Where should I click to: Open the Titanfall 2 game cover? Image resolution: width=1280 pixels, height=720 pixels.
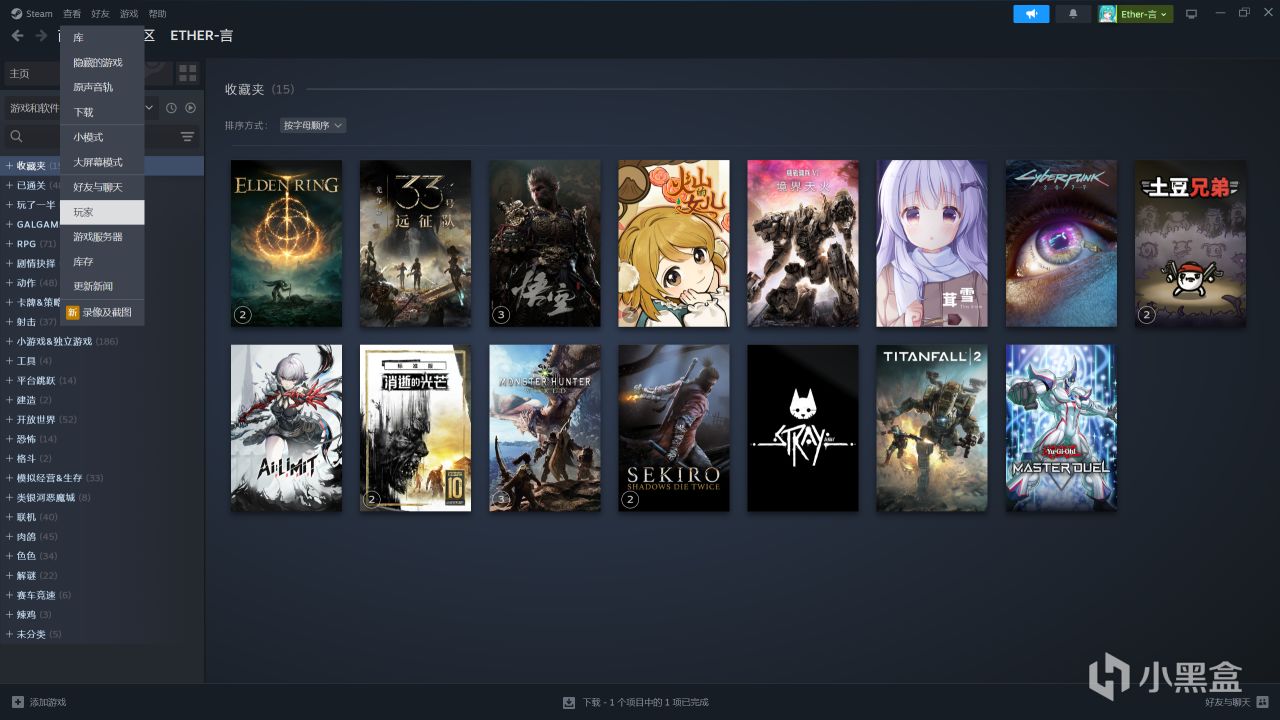click(932, 428)
